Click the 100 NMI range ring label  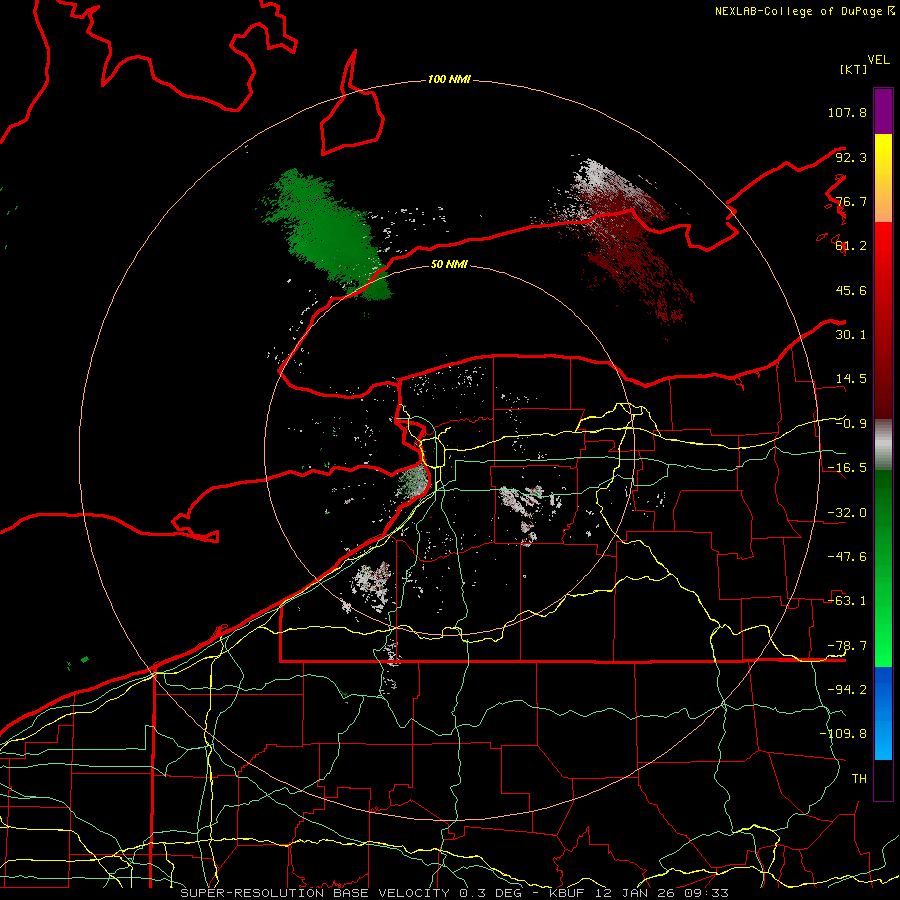click(449, 79)
